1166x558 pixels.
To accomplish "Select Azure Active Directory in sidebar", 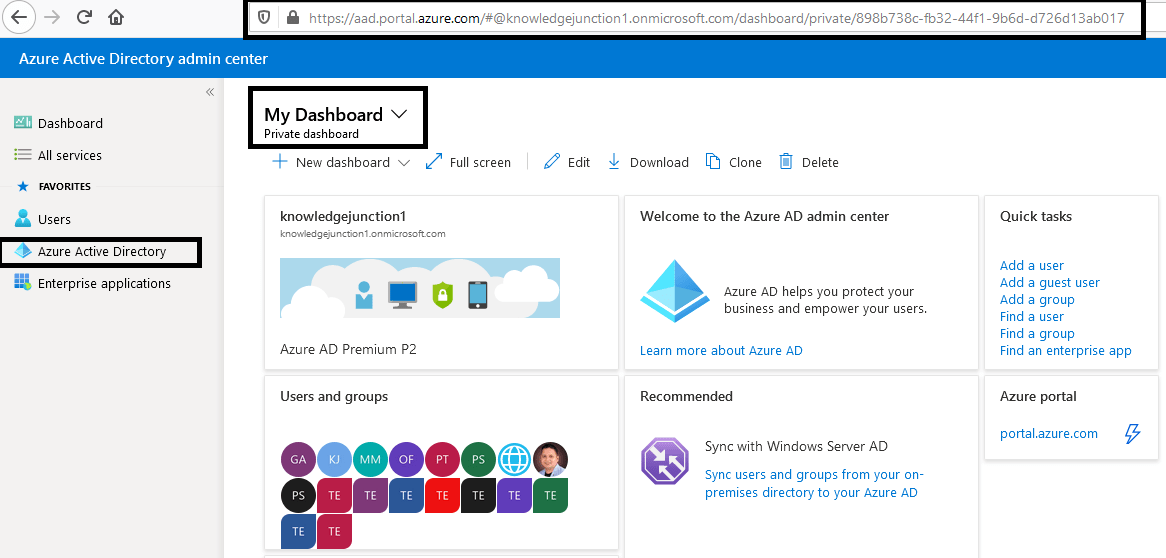I will coord(91,251).
